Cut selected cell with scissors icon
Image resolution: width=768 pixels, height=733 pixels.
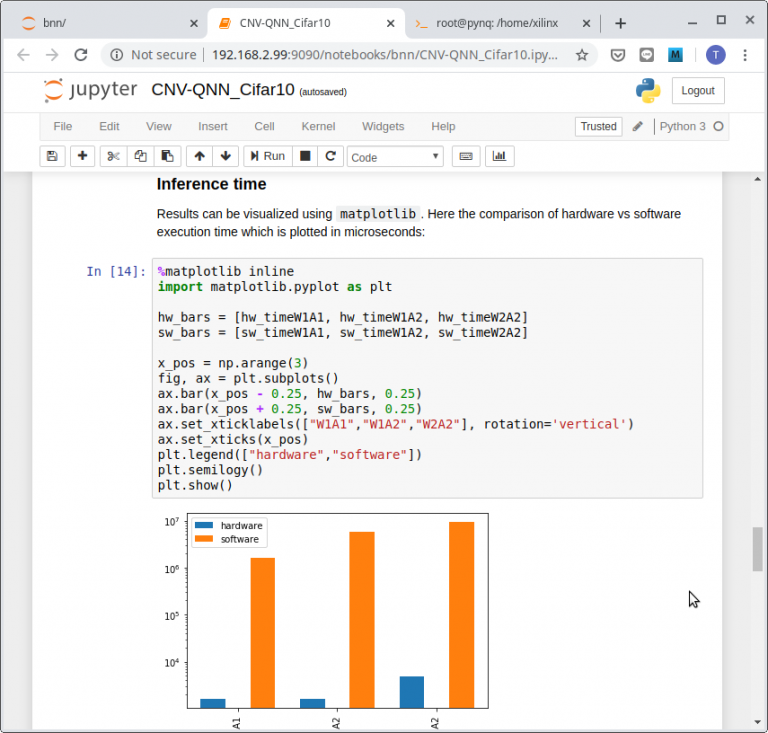(113, 156)
